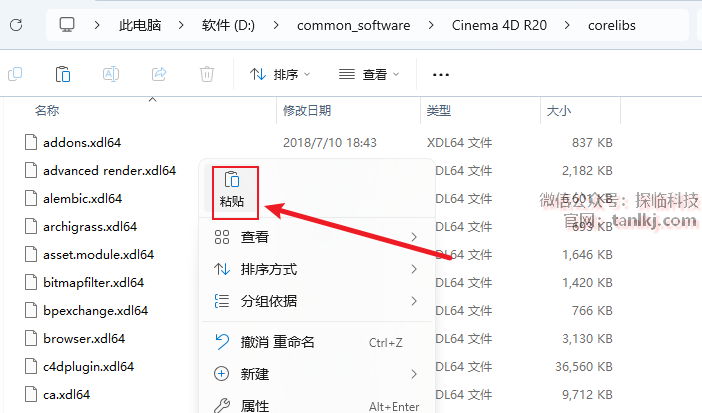Viewport: 702px width, 413px height.
Task: Go to common_software in breadcrumb
Action: [x=353, y=25]
